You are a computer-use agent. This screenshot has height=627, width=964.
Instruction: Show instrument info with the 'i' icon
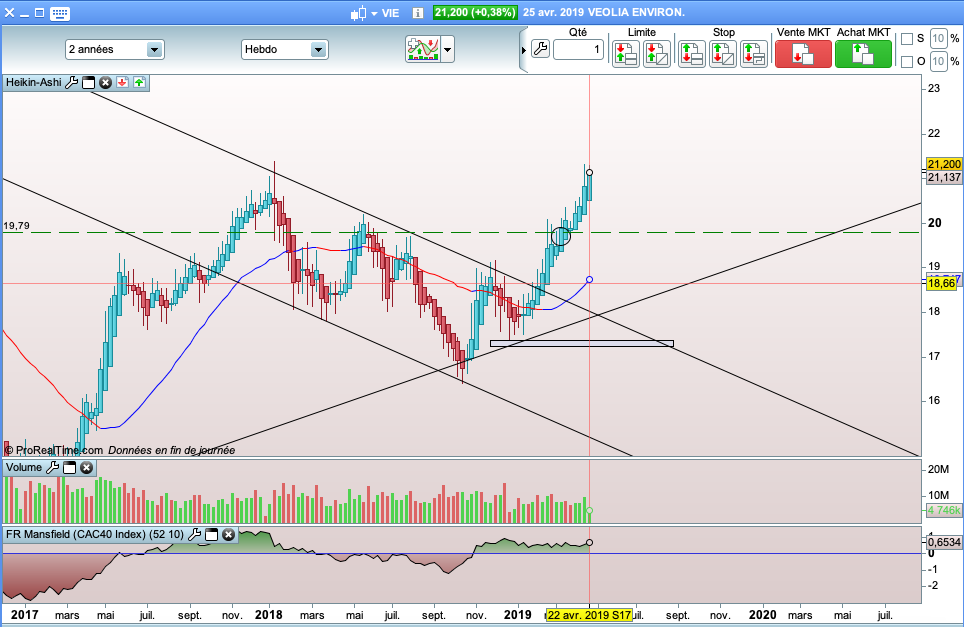[418, 13]
